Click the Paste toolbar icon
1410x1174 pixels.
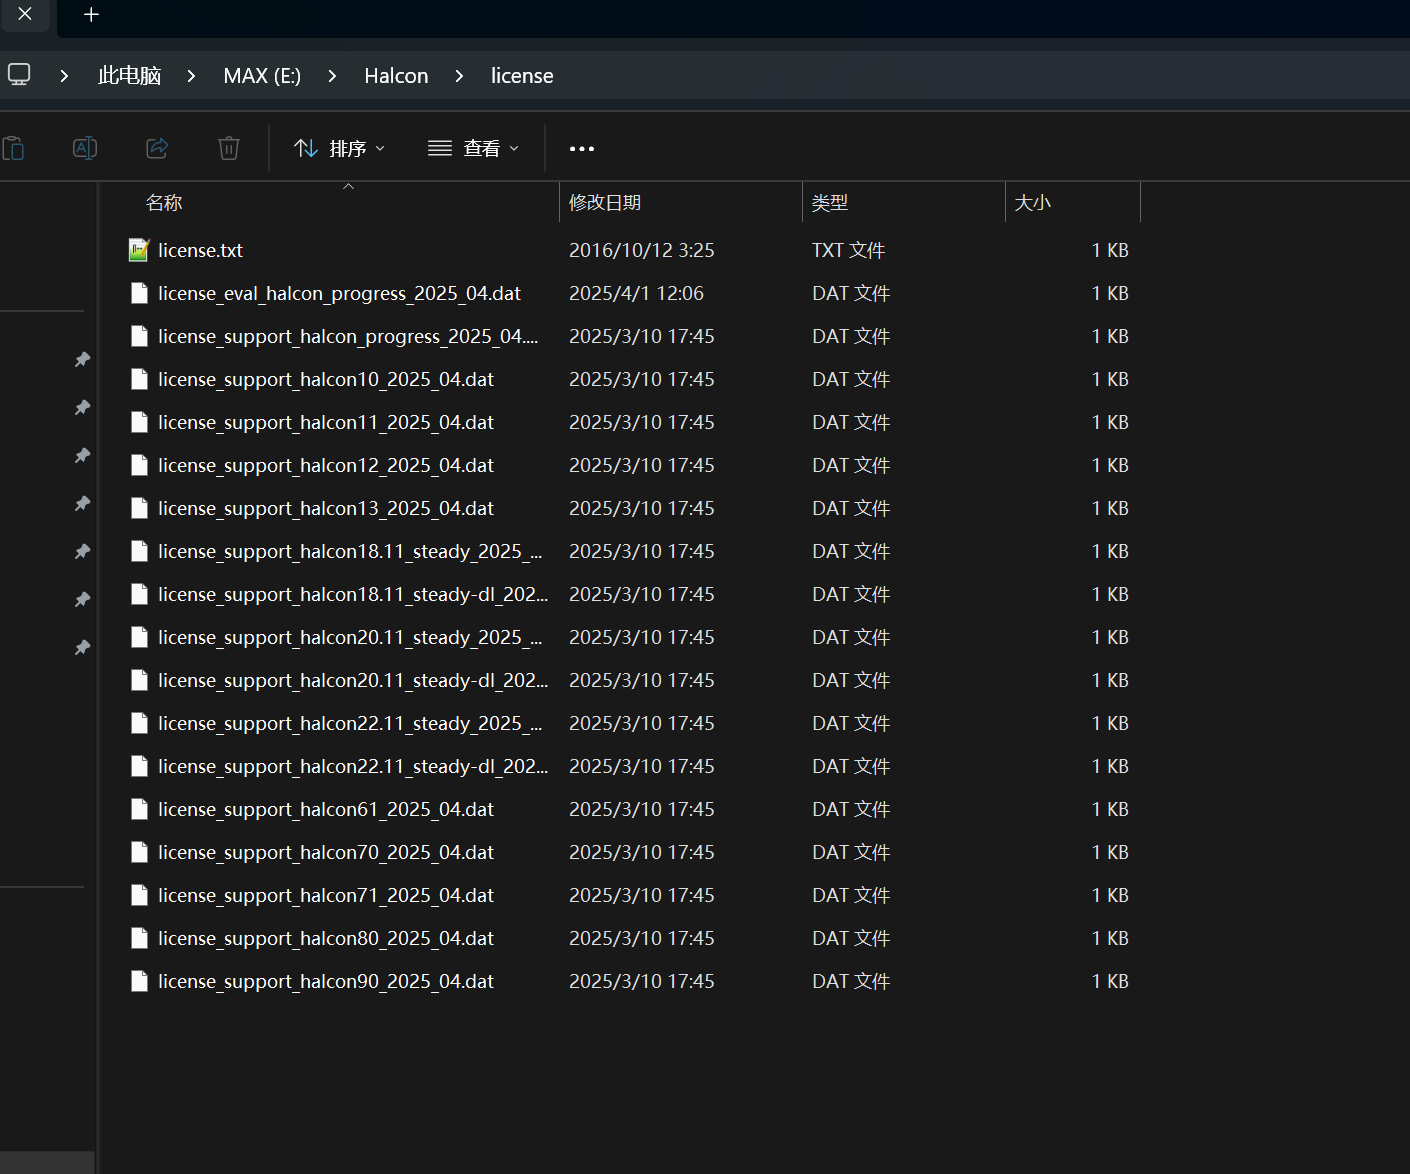click(13, 149)
